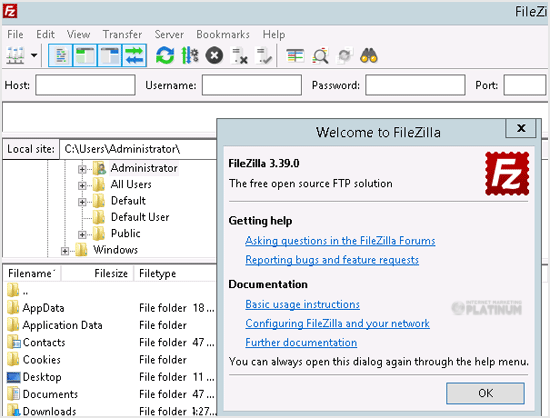Open the Bookmarks menu
This screenshot has height=418, width=550.
click(x=223, y=34)
